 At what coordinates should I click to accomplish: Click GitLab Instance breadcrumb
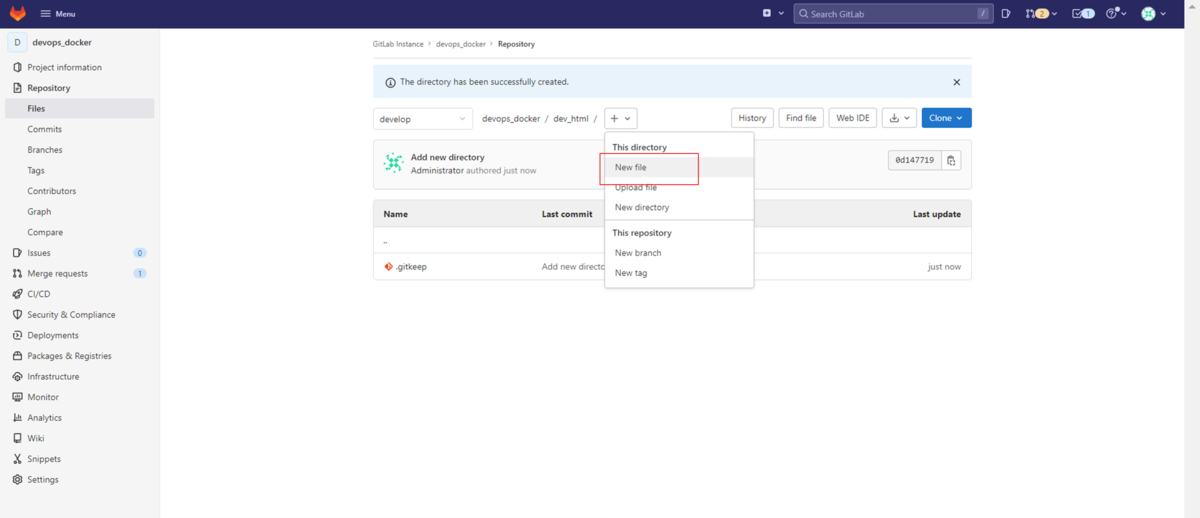pyautogui.click(x=398, y=44)
